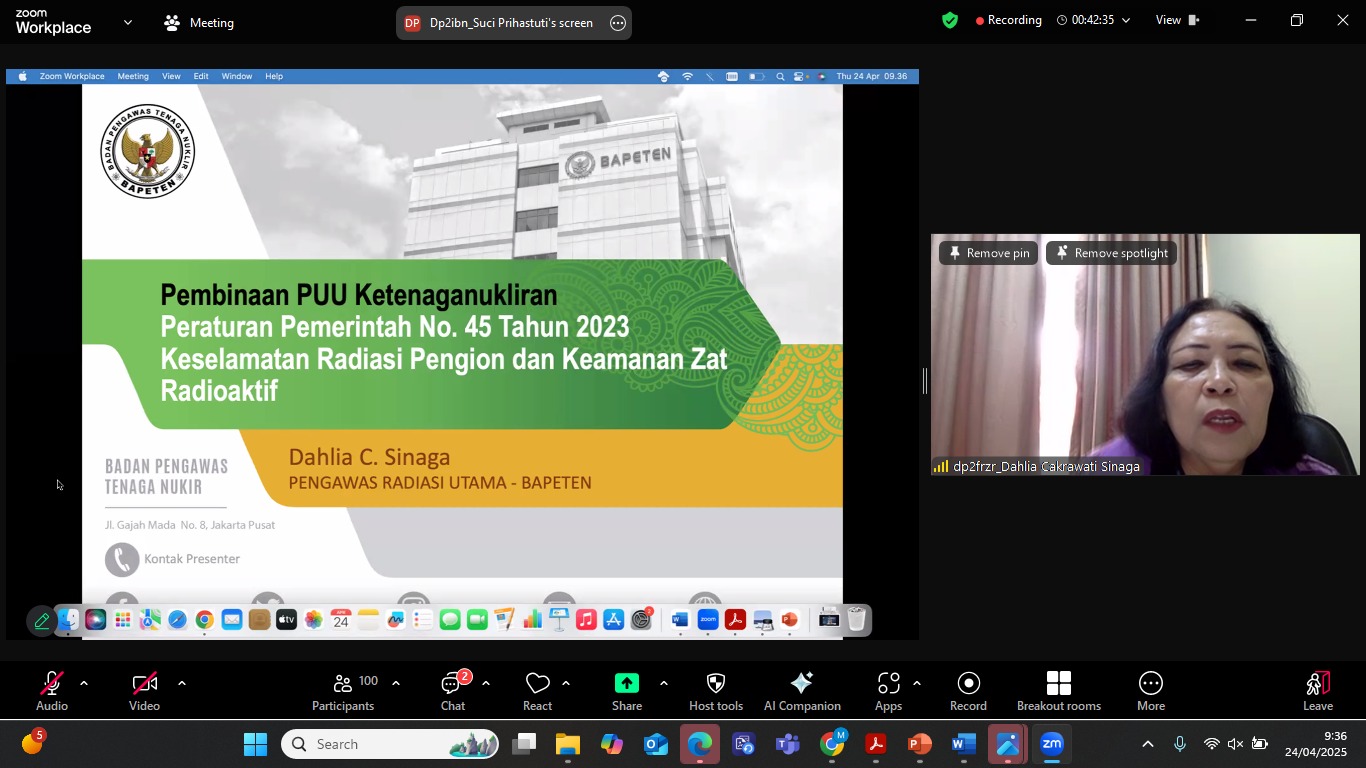This screenshot has width=1366, height=768.
Task: Click the Calendar icon showing 24 in dock
Action: tap(341, 620)
